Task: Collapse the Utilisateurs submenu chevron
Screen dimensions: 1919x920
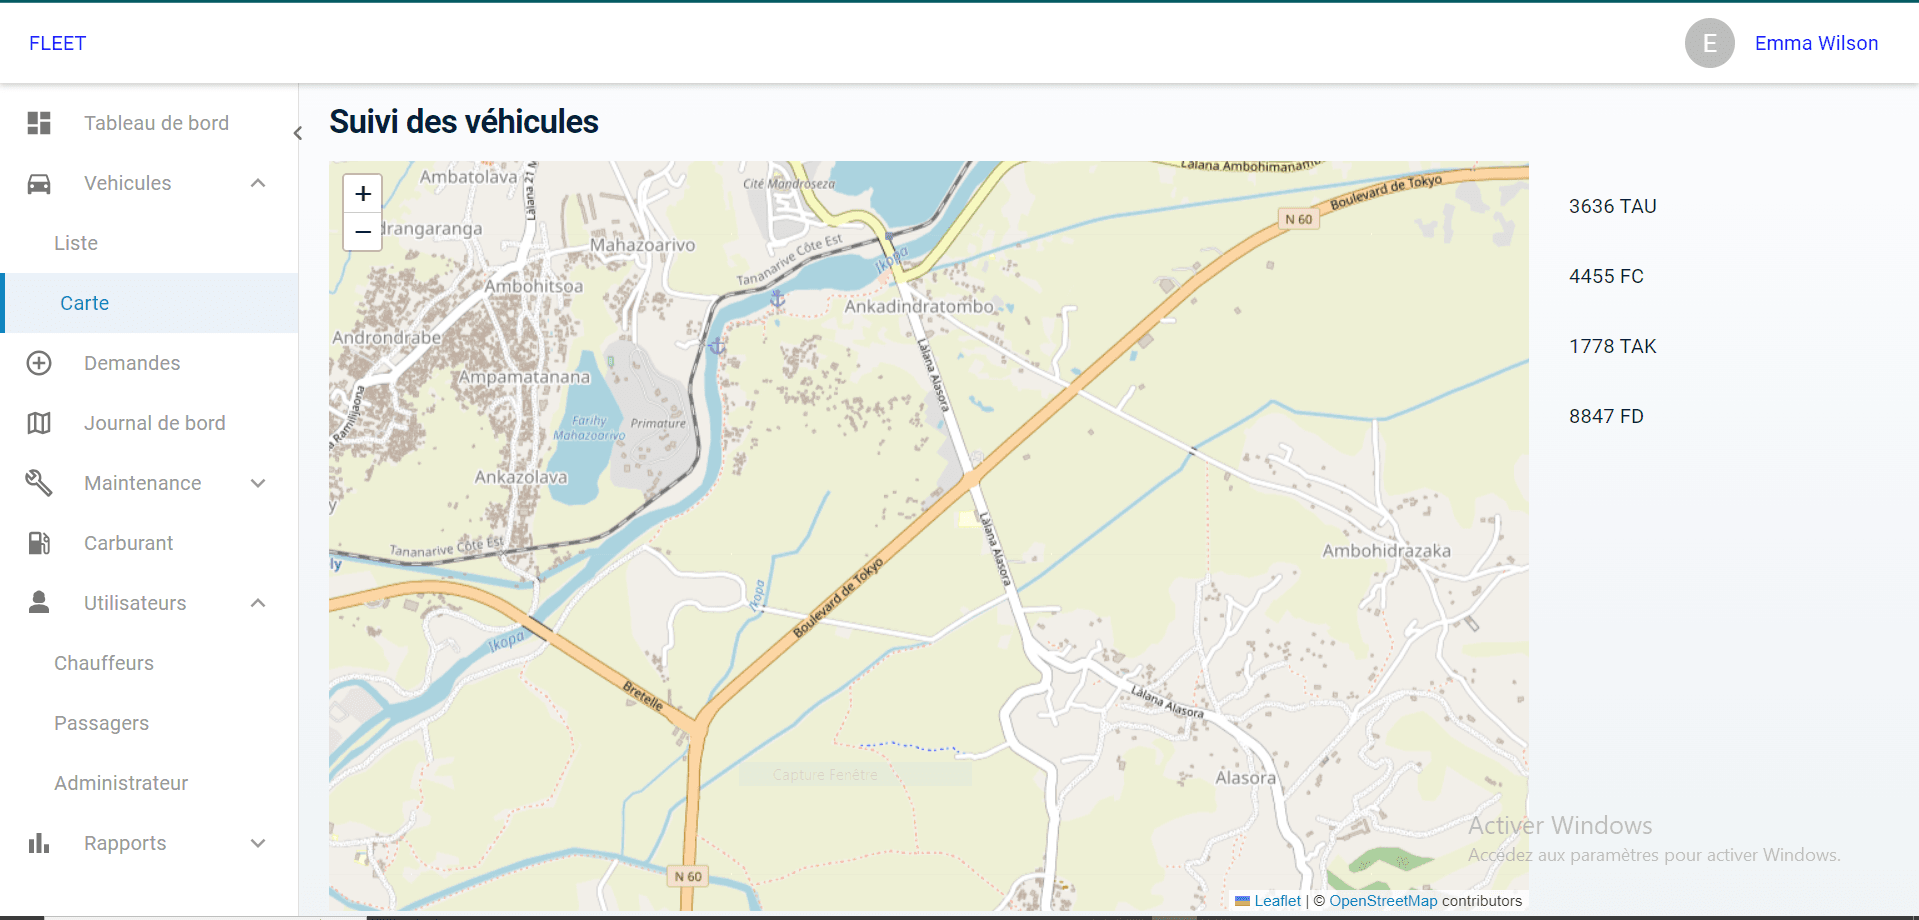Action: click(x=258, y=603)
